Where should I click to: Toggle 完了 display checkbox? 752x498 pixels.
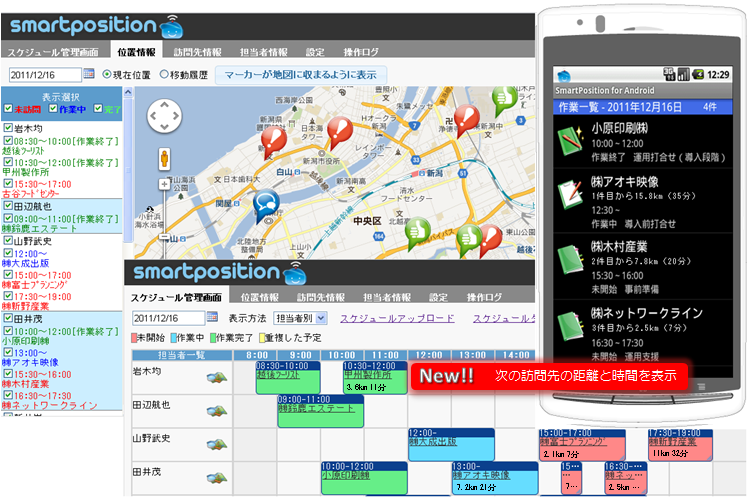point(98,108)
